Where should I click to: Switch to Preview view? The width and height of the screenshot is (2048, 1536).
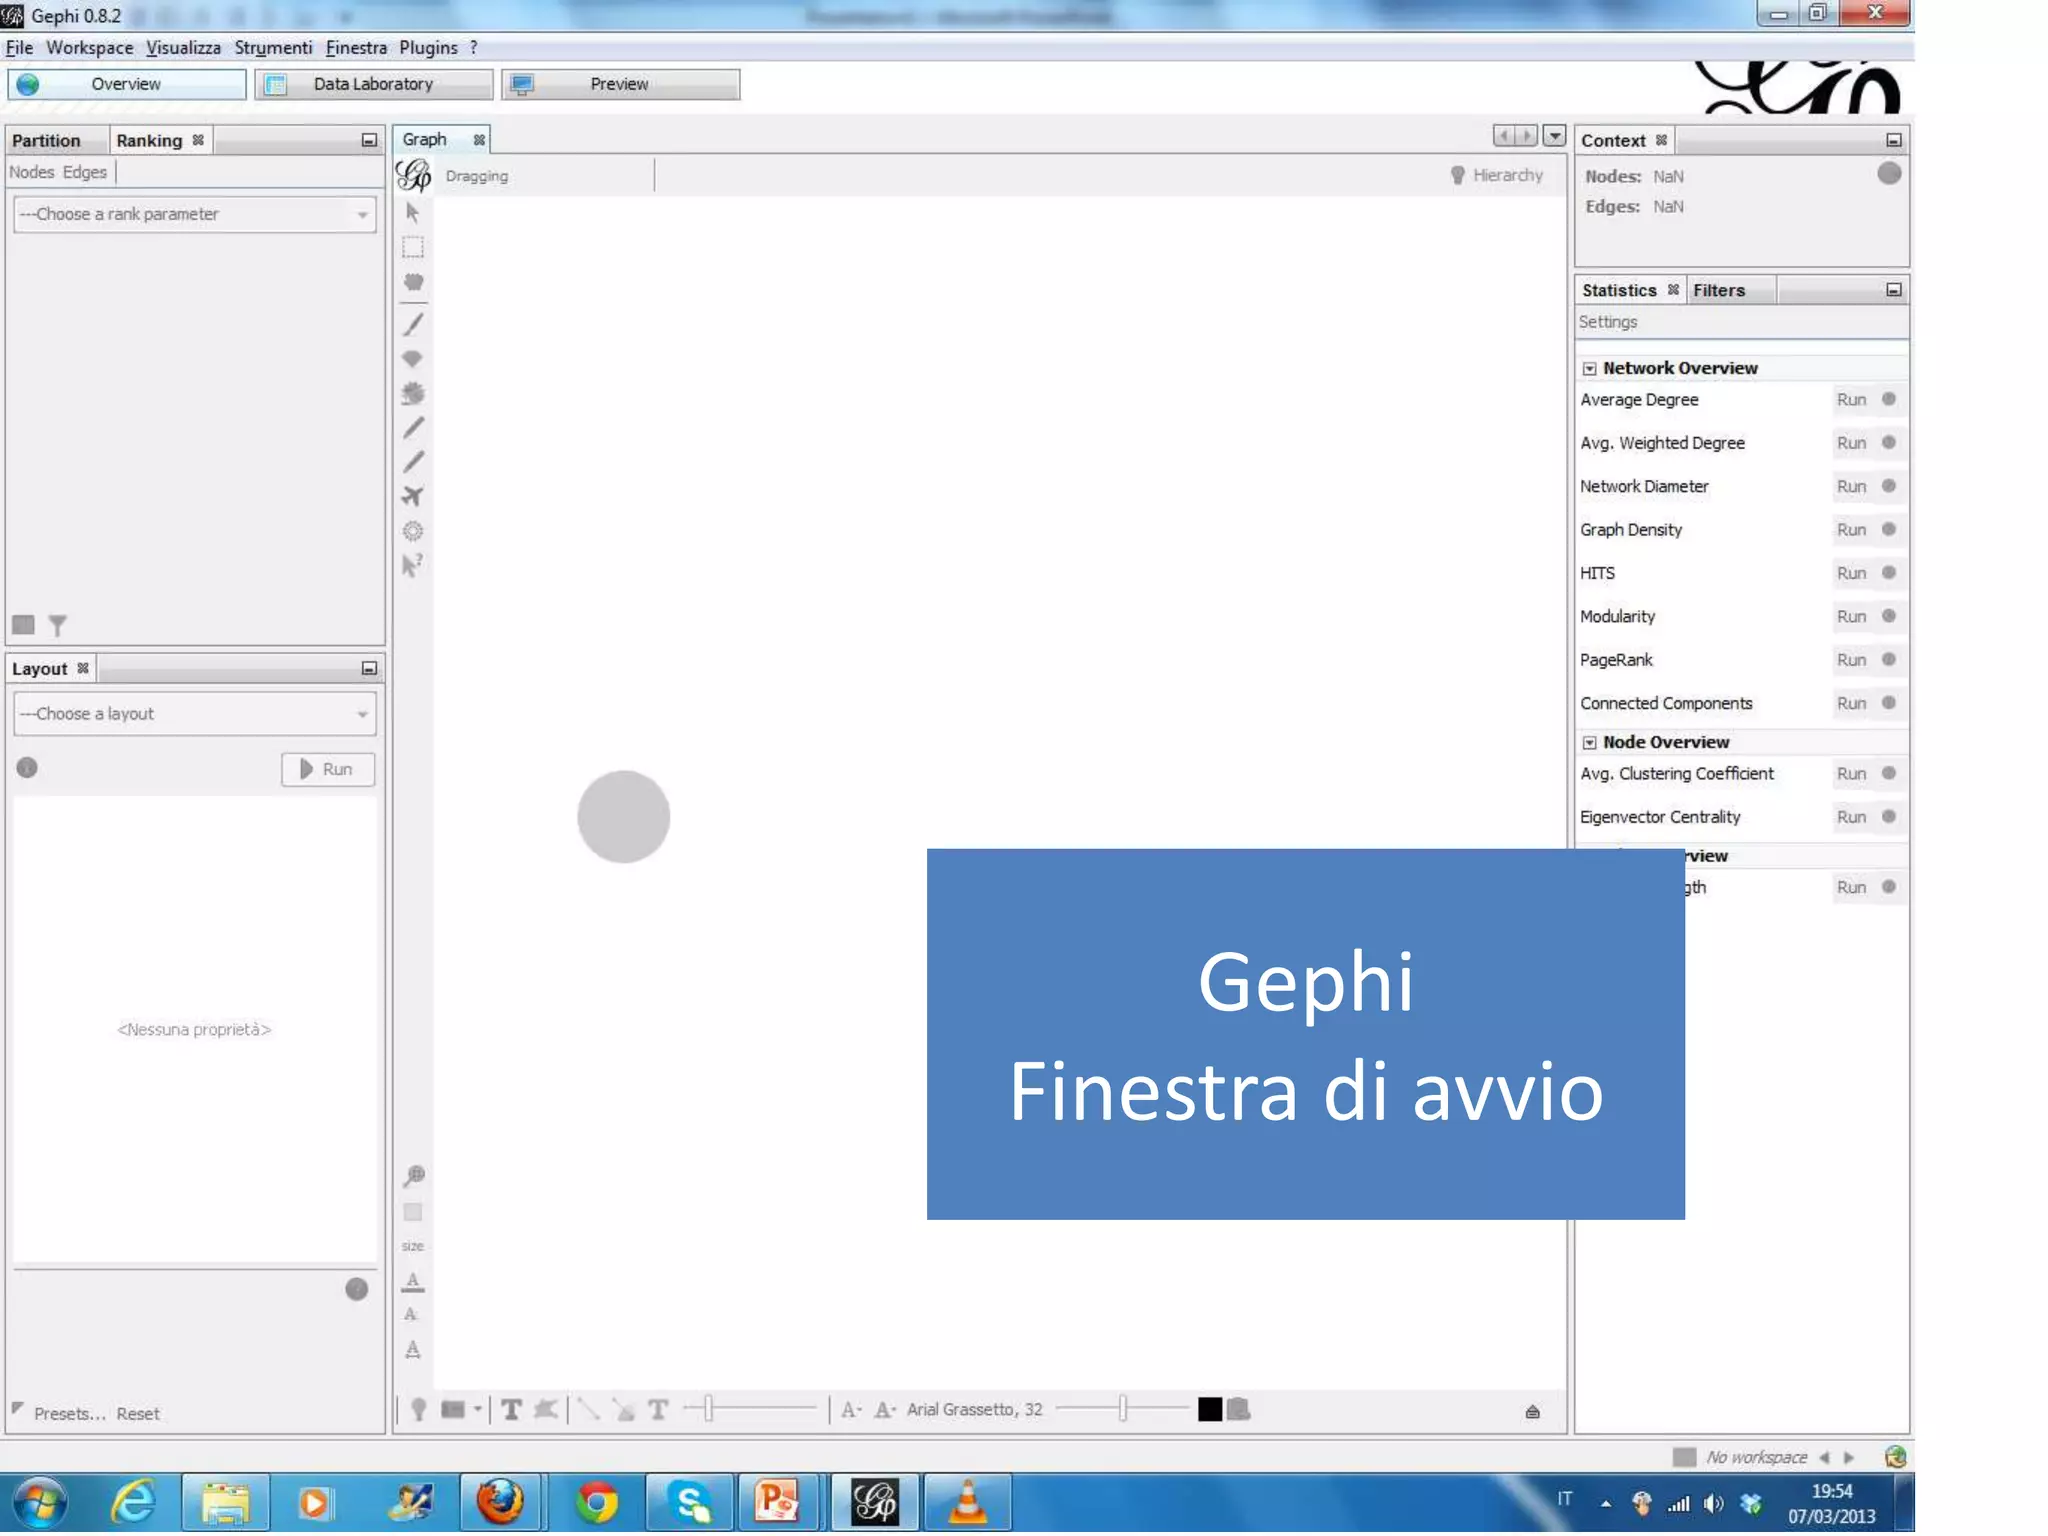coord(620,85)
